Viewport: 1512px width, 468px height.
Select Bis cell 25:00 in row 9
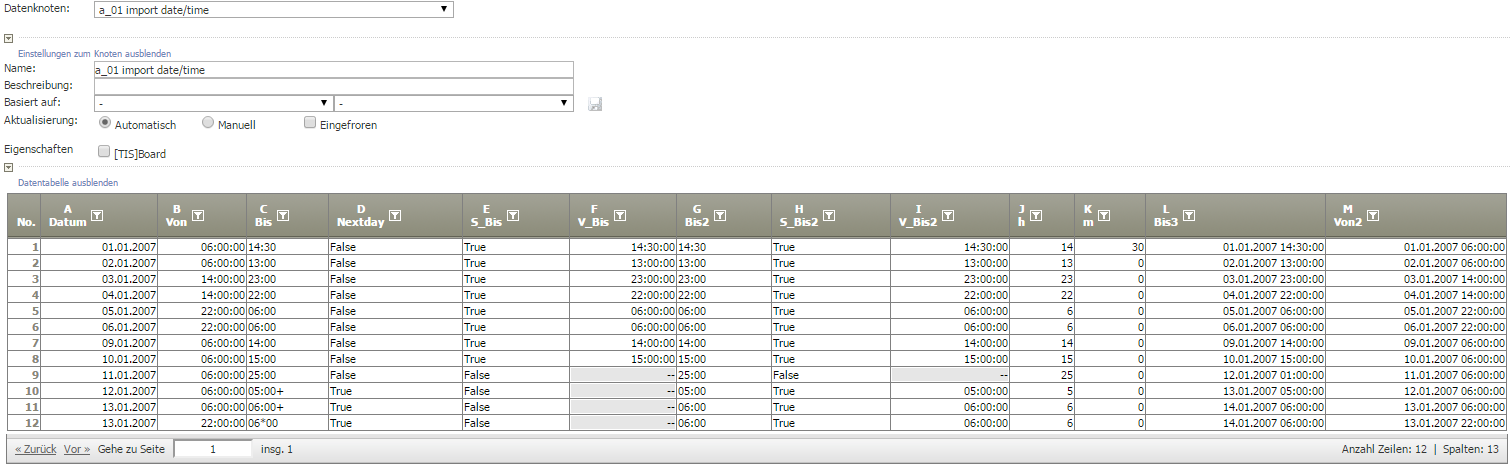[x=287, y=374]
